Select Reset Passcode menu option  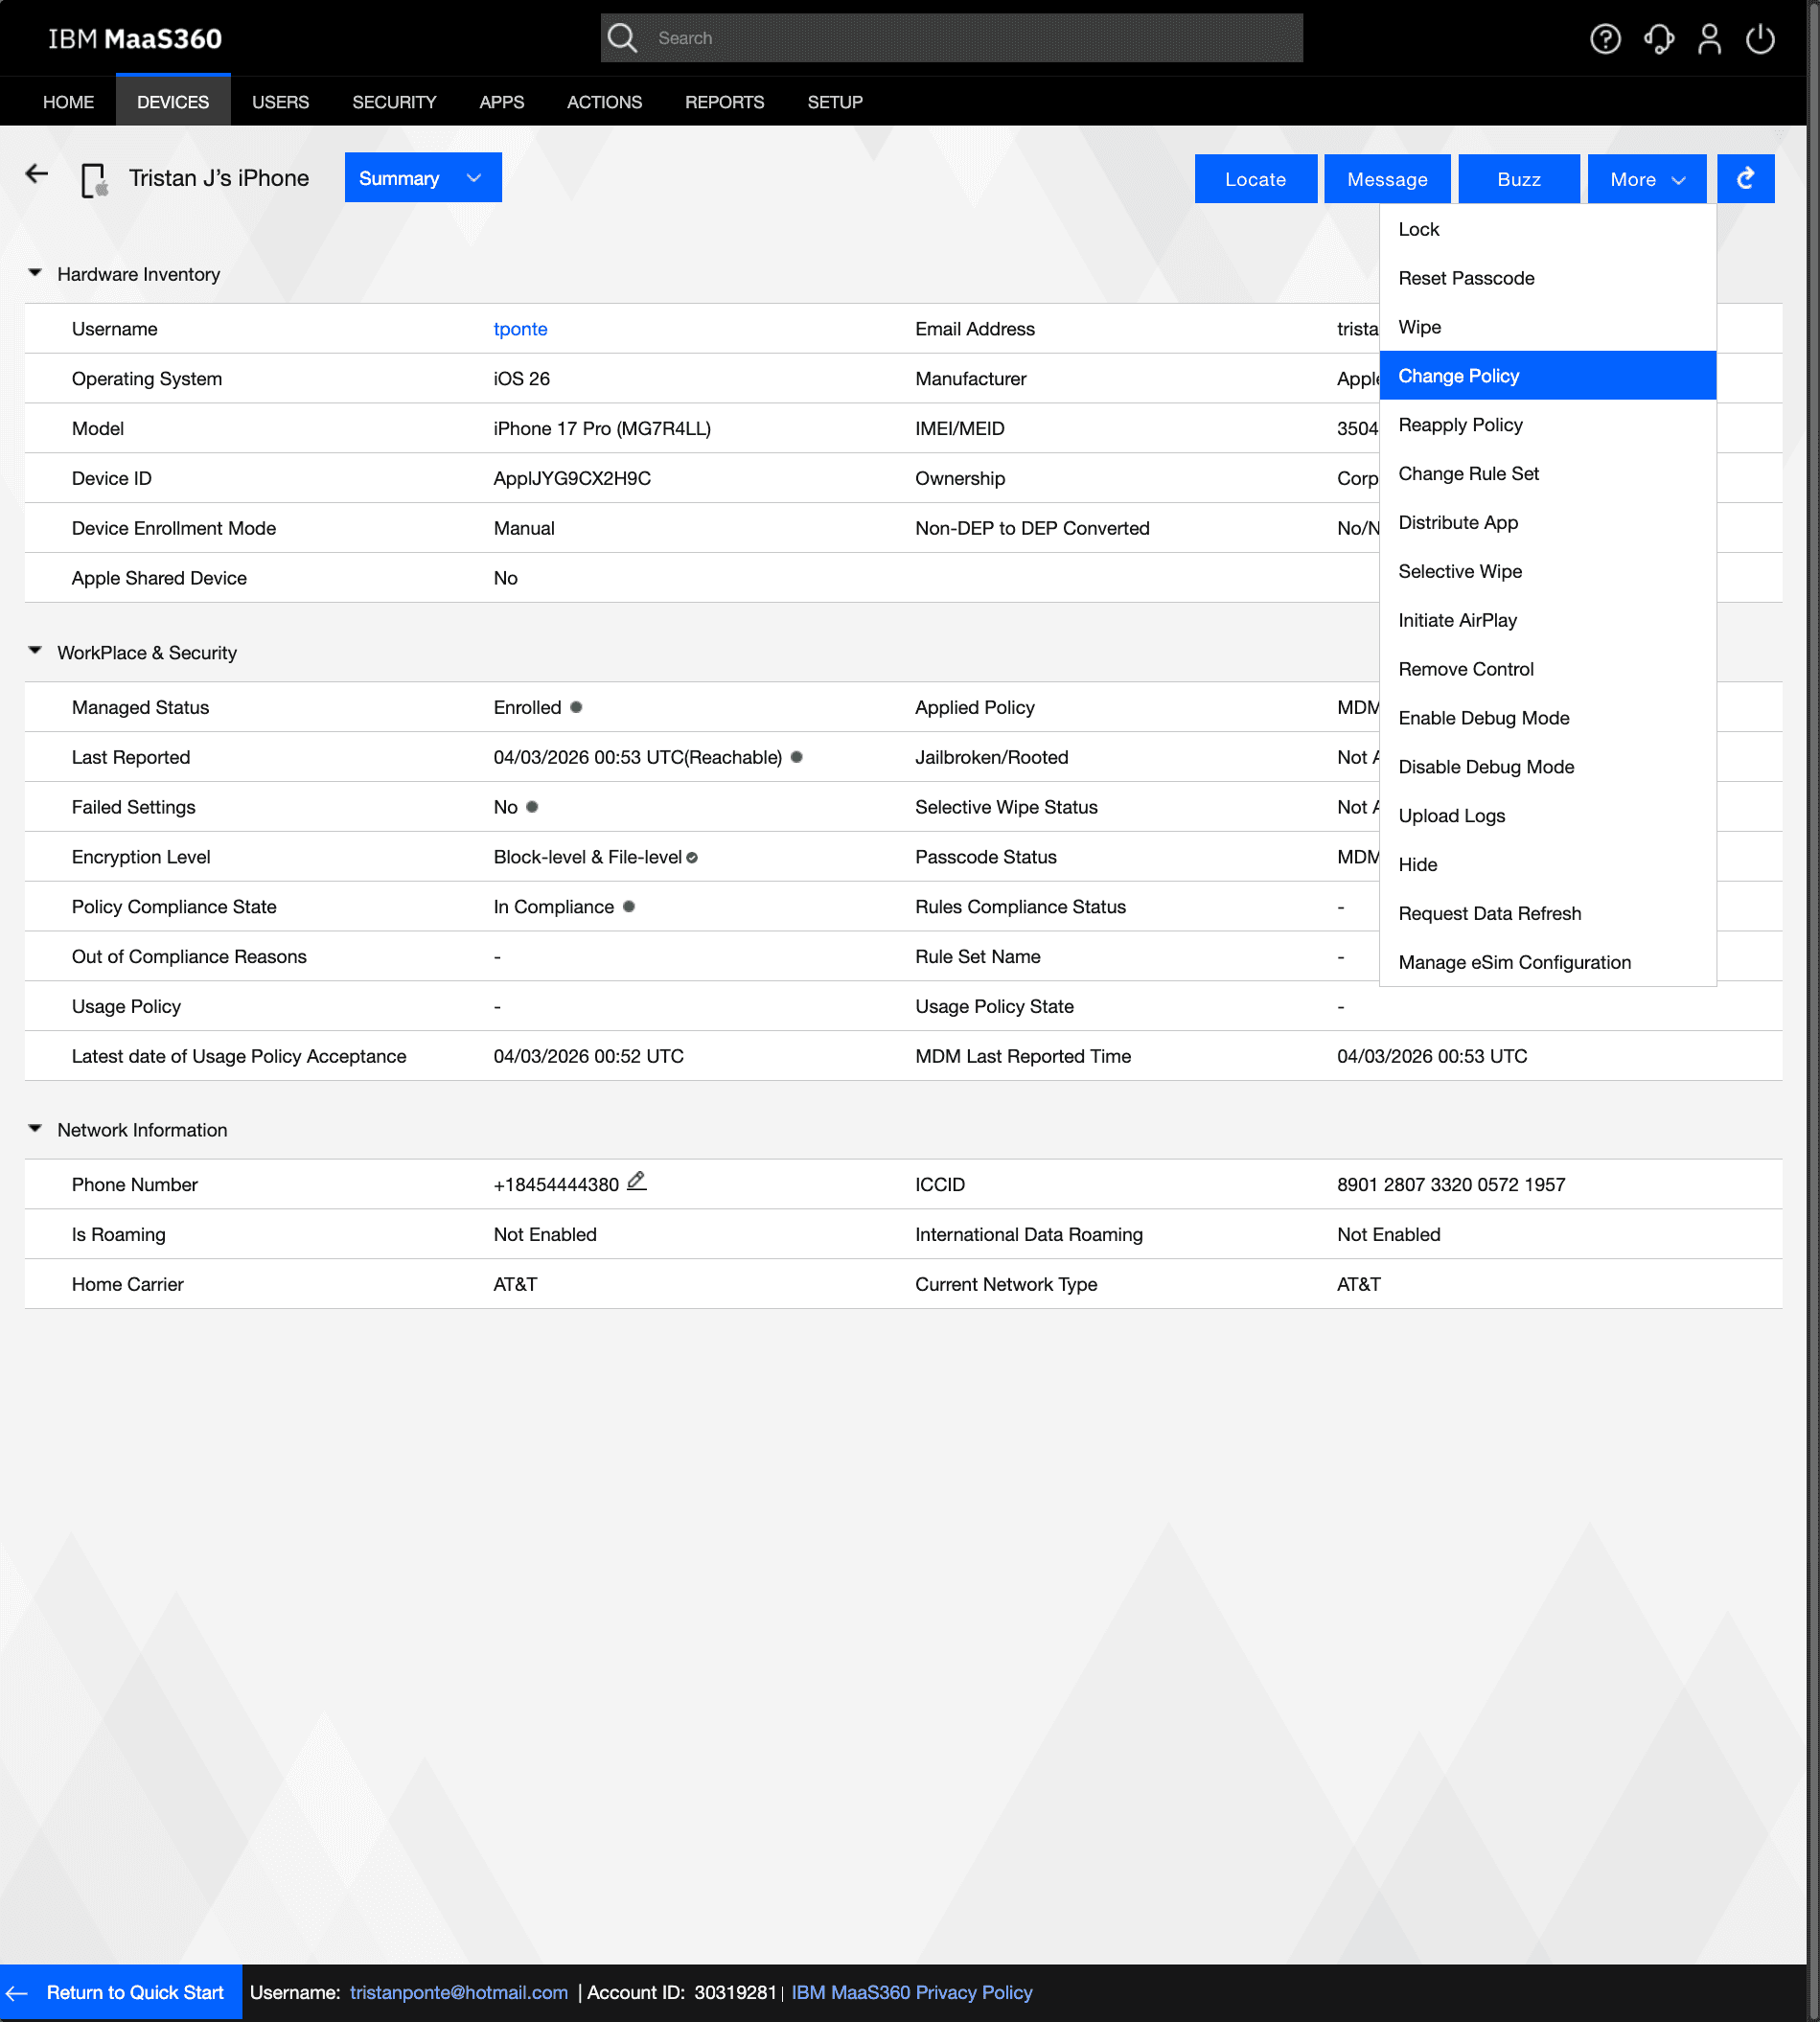pos(1547,278)
